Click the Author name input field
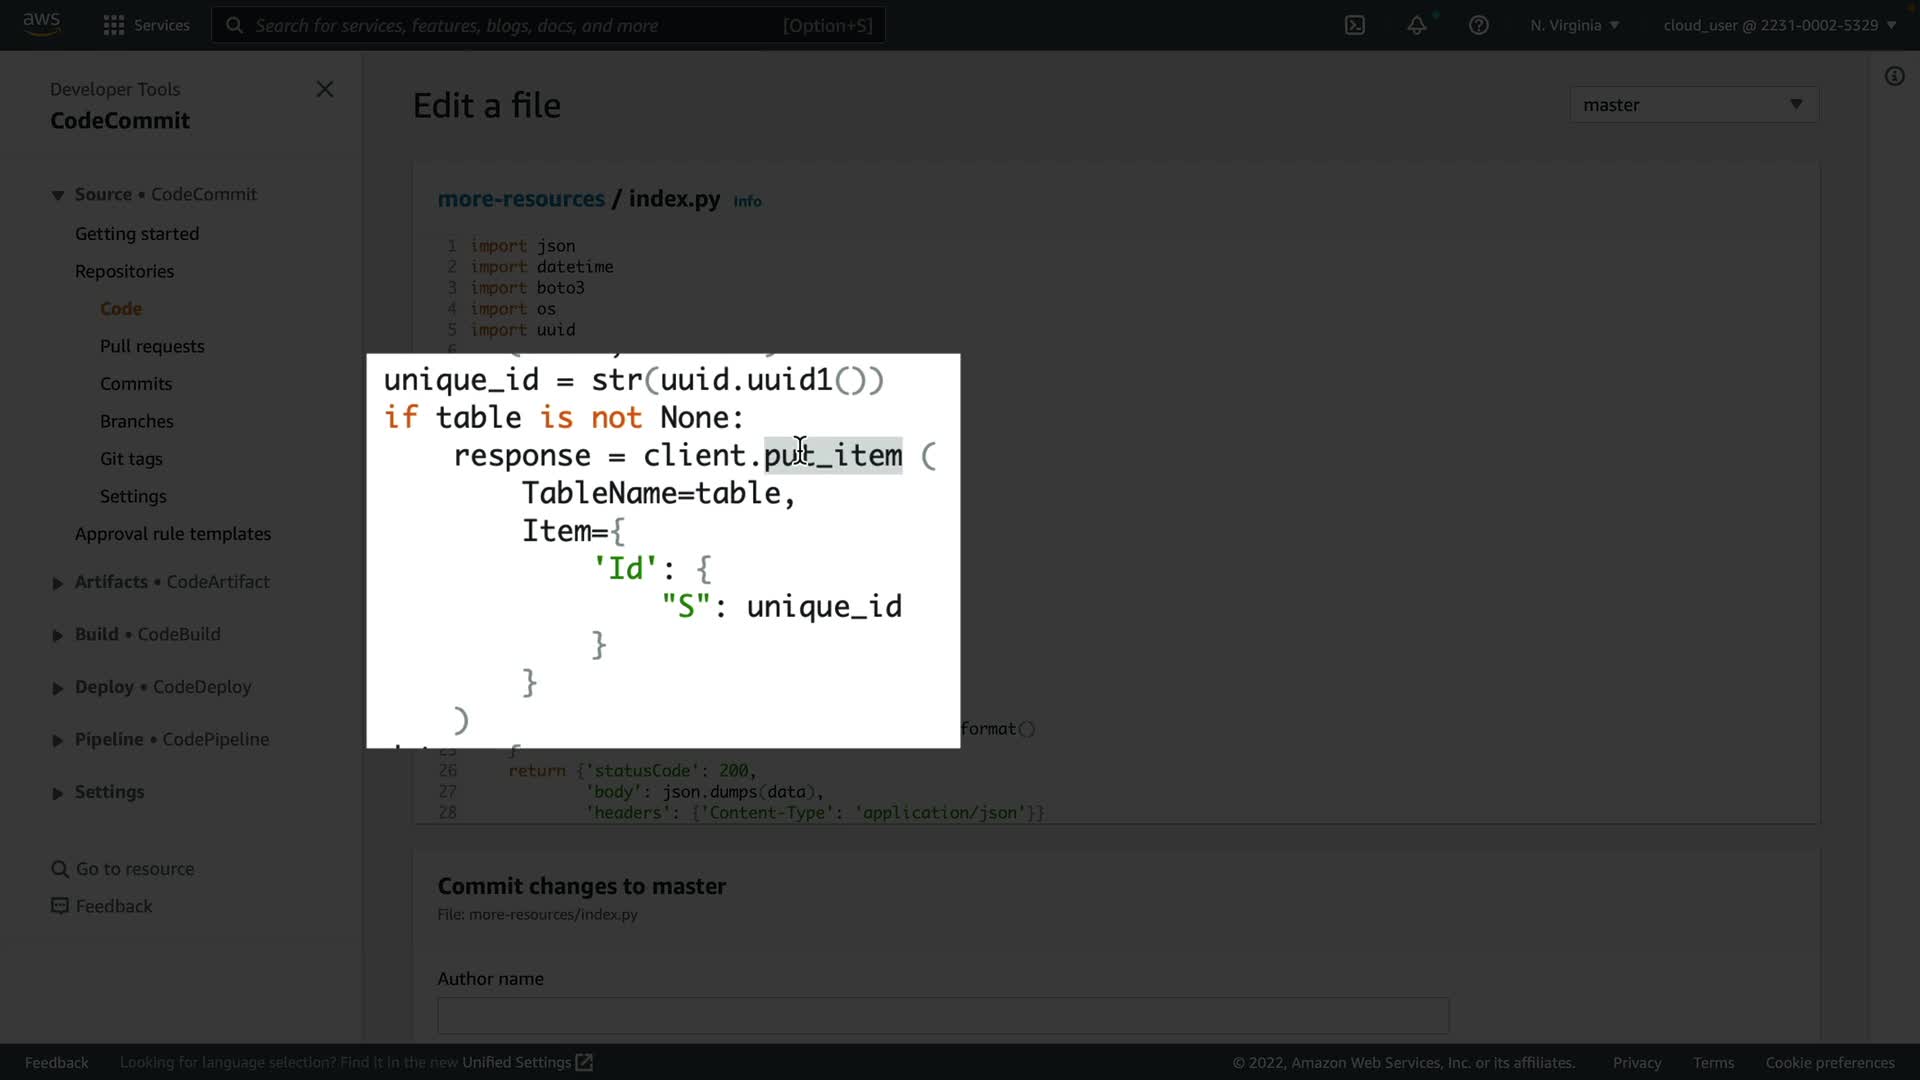 [942, 1016]
